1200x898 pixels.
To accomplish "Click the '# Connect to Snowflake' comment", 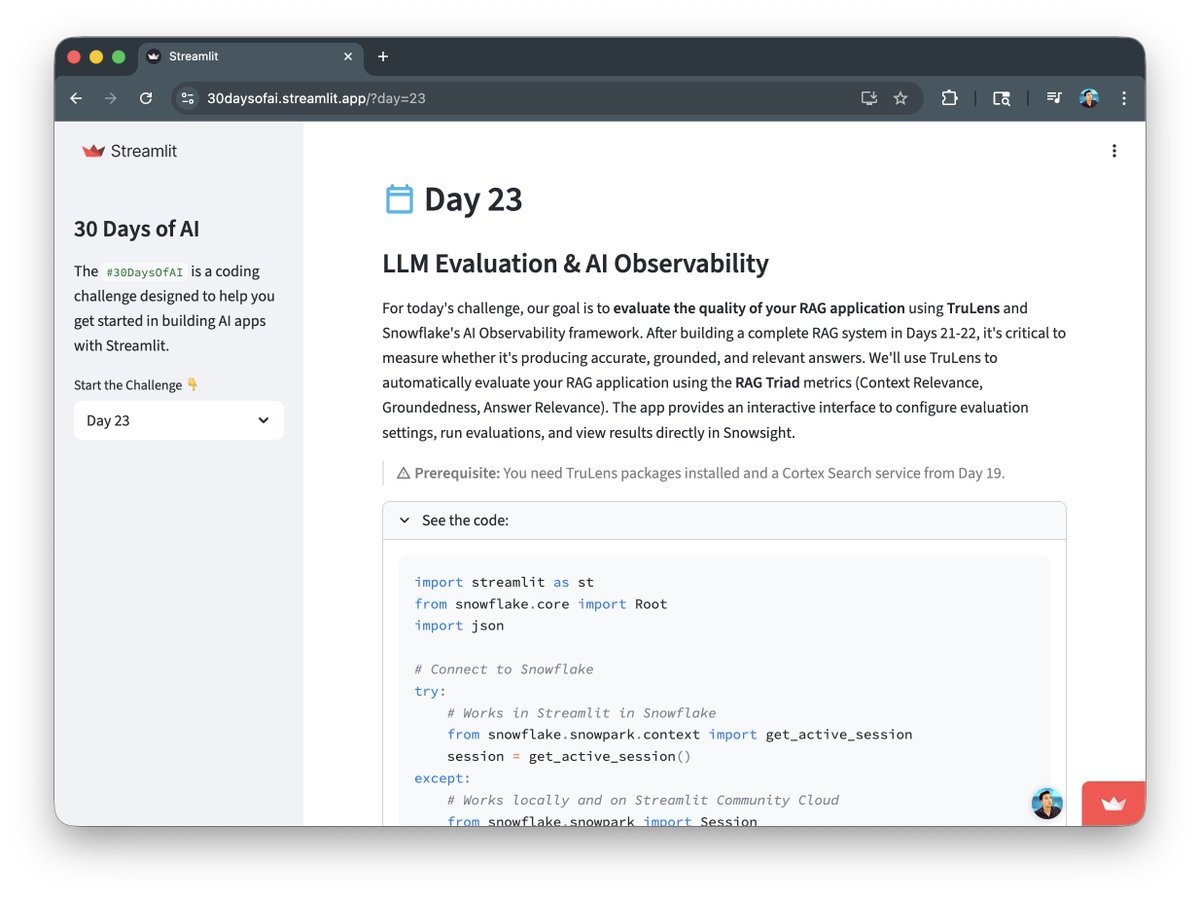I will coord(504,669).
